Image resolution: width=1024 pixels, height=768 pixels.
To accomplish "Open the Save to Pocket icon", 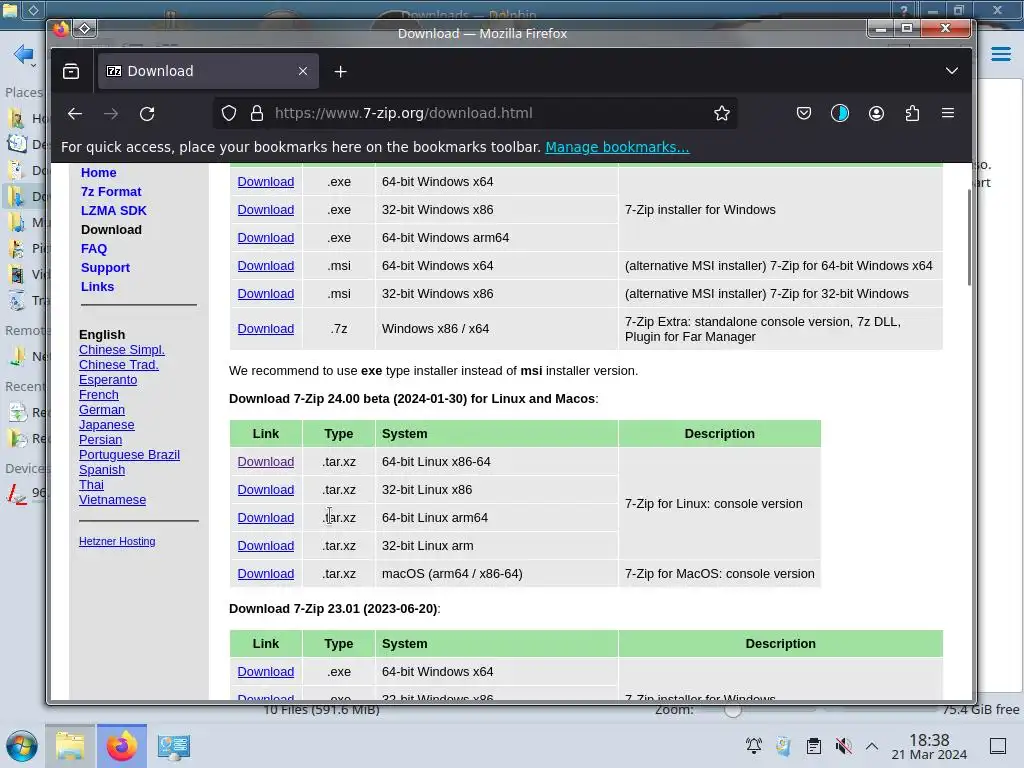I will 804,114.
